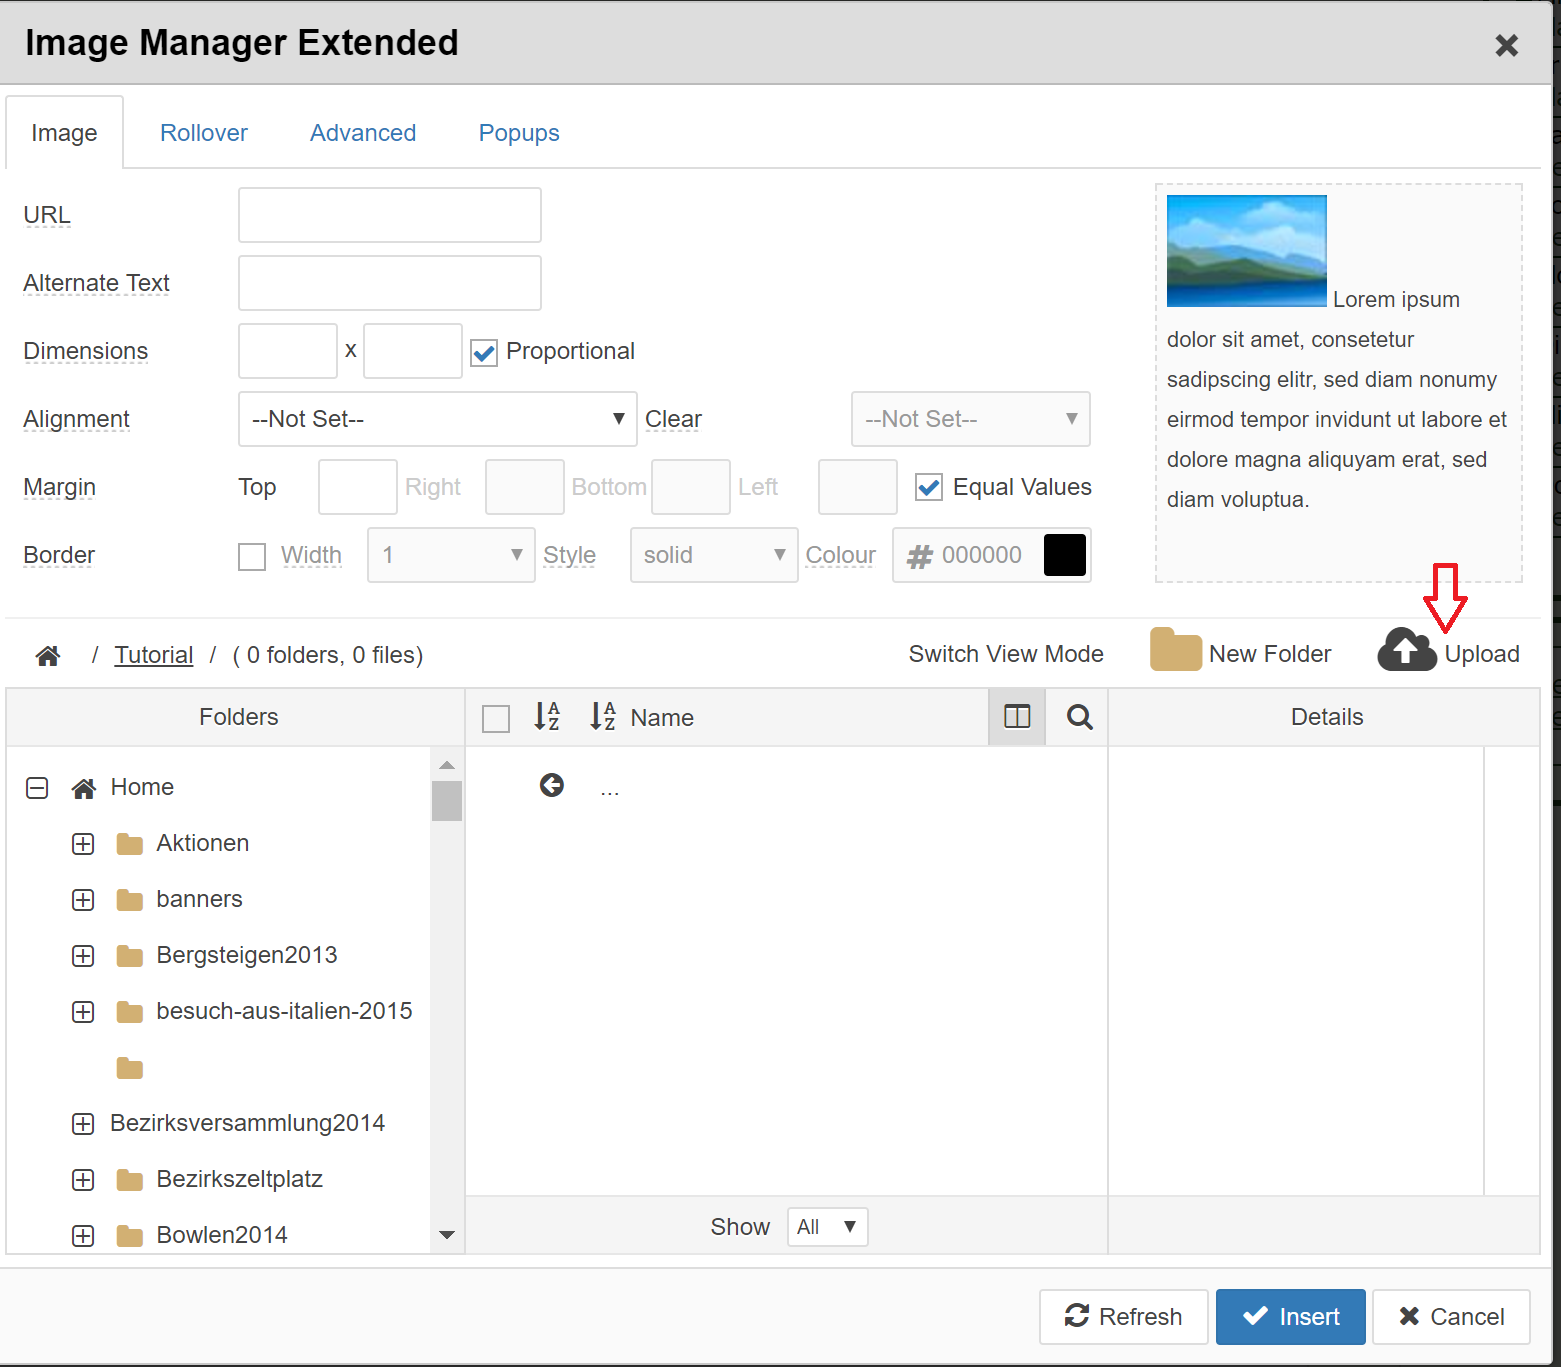The height and width of the screenshot is (1367, 1561).
Task: Click the black border colour swatch
Action: pos(1064,555)
